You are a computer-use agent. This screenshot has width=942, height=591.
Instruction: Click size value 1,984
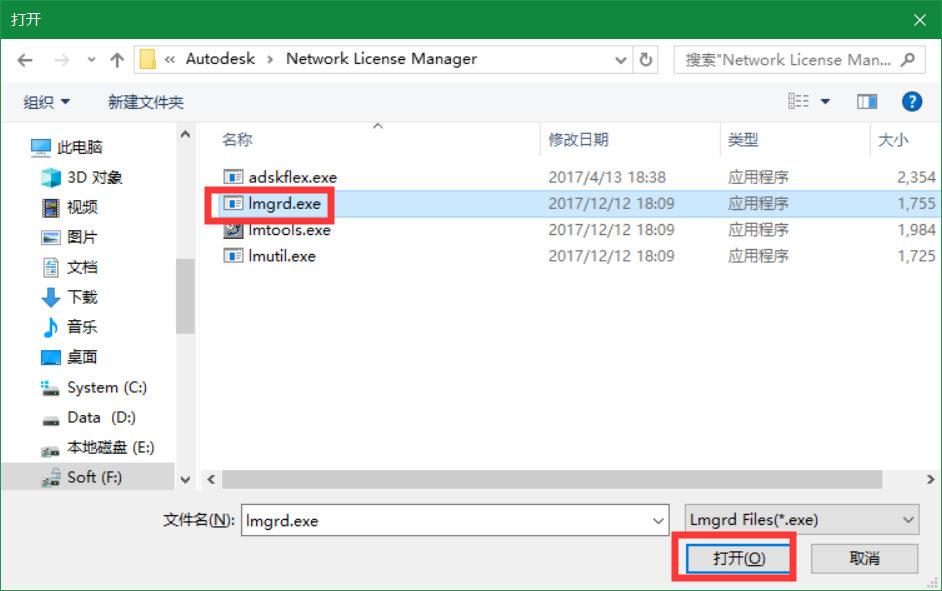pos(916,230)
